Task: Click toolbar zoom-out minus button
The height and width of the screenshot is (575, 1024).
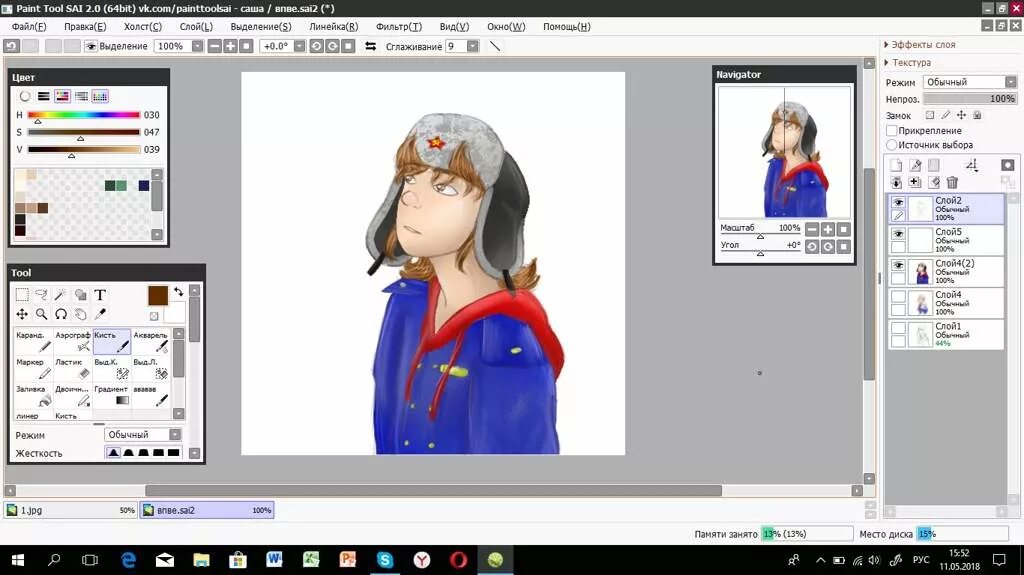Action: (x=214, y=46)
